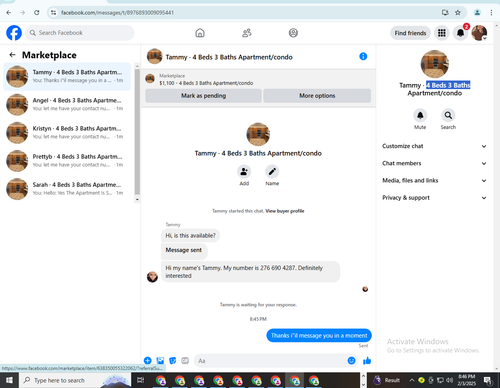Go back using Marketplace back arrow
This screenshot has height=388, width=500.
pos(13,55)
